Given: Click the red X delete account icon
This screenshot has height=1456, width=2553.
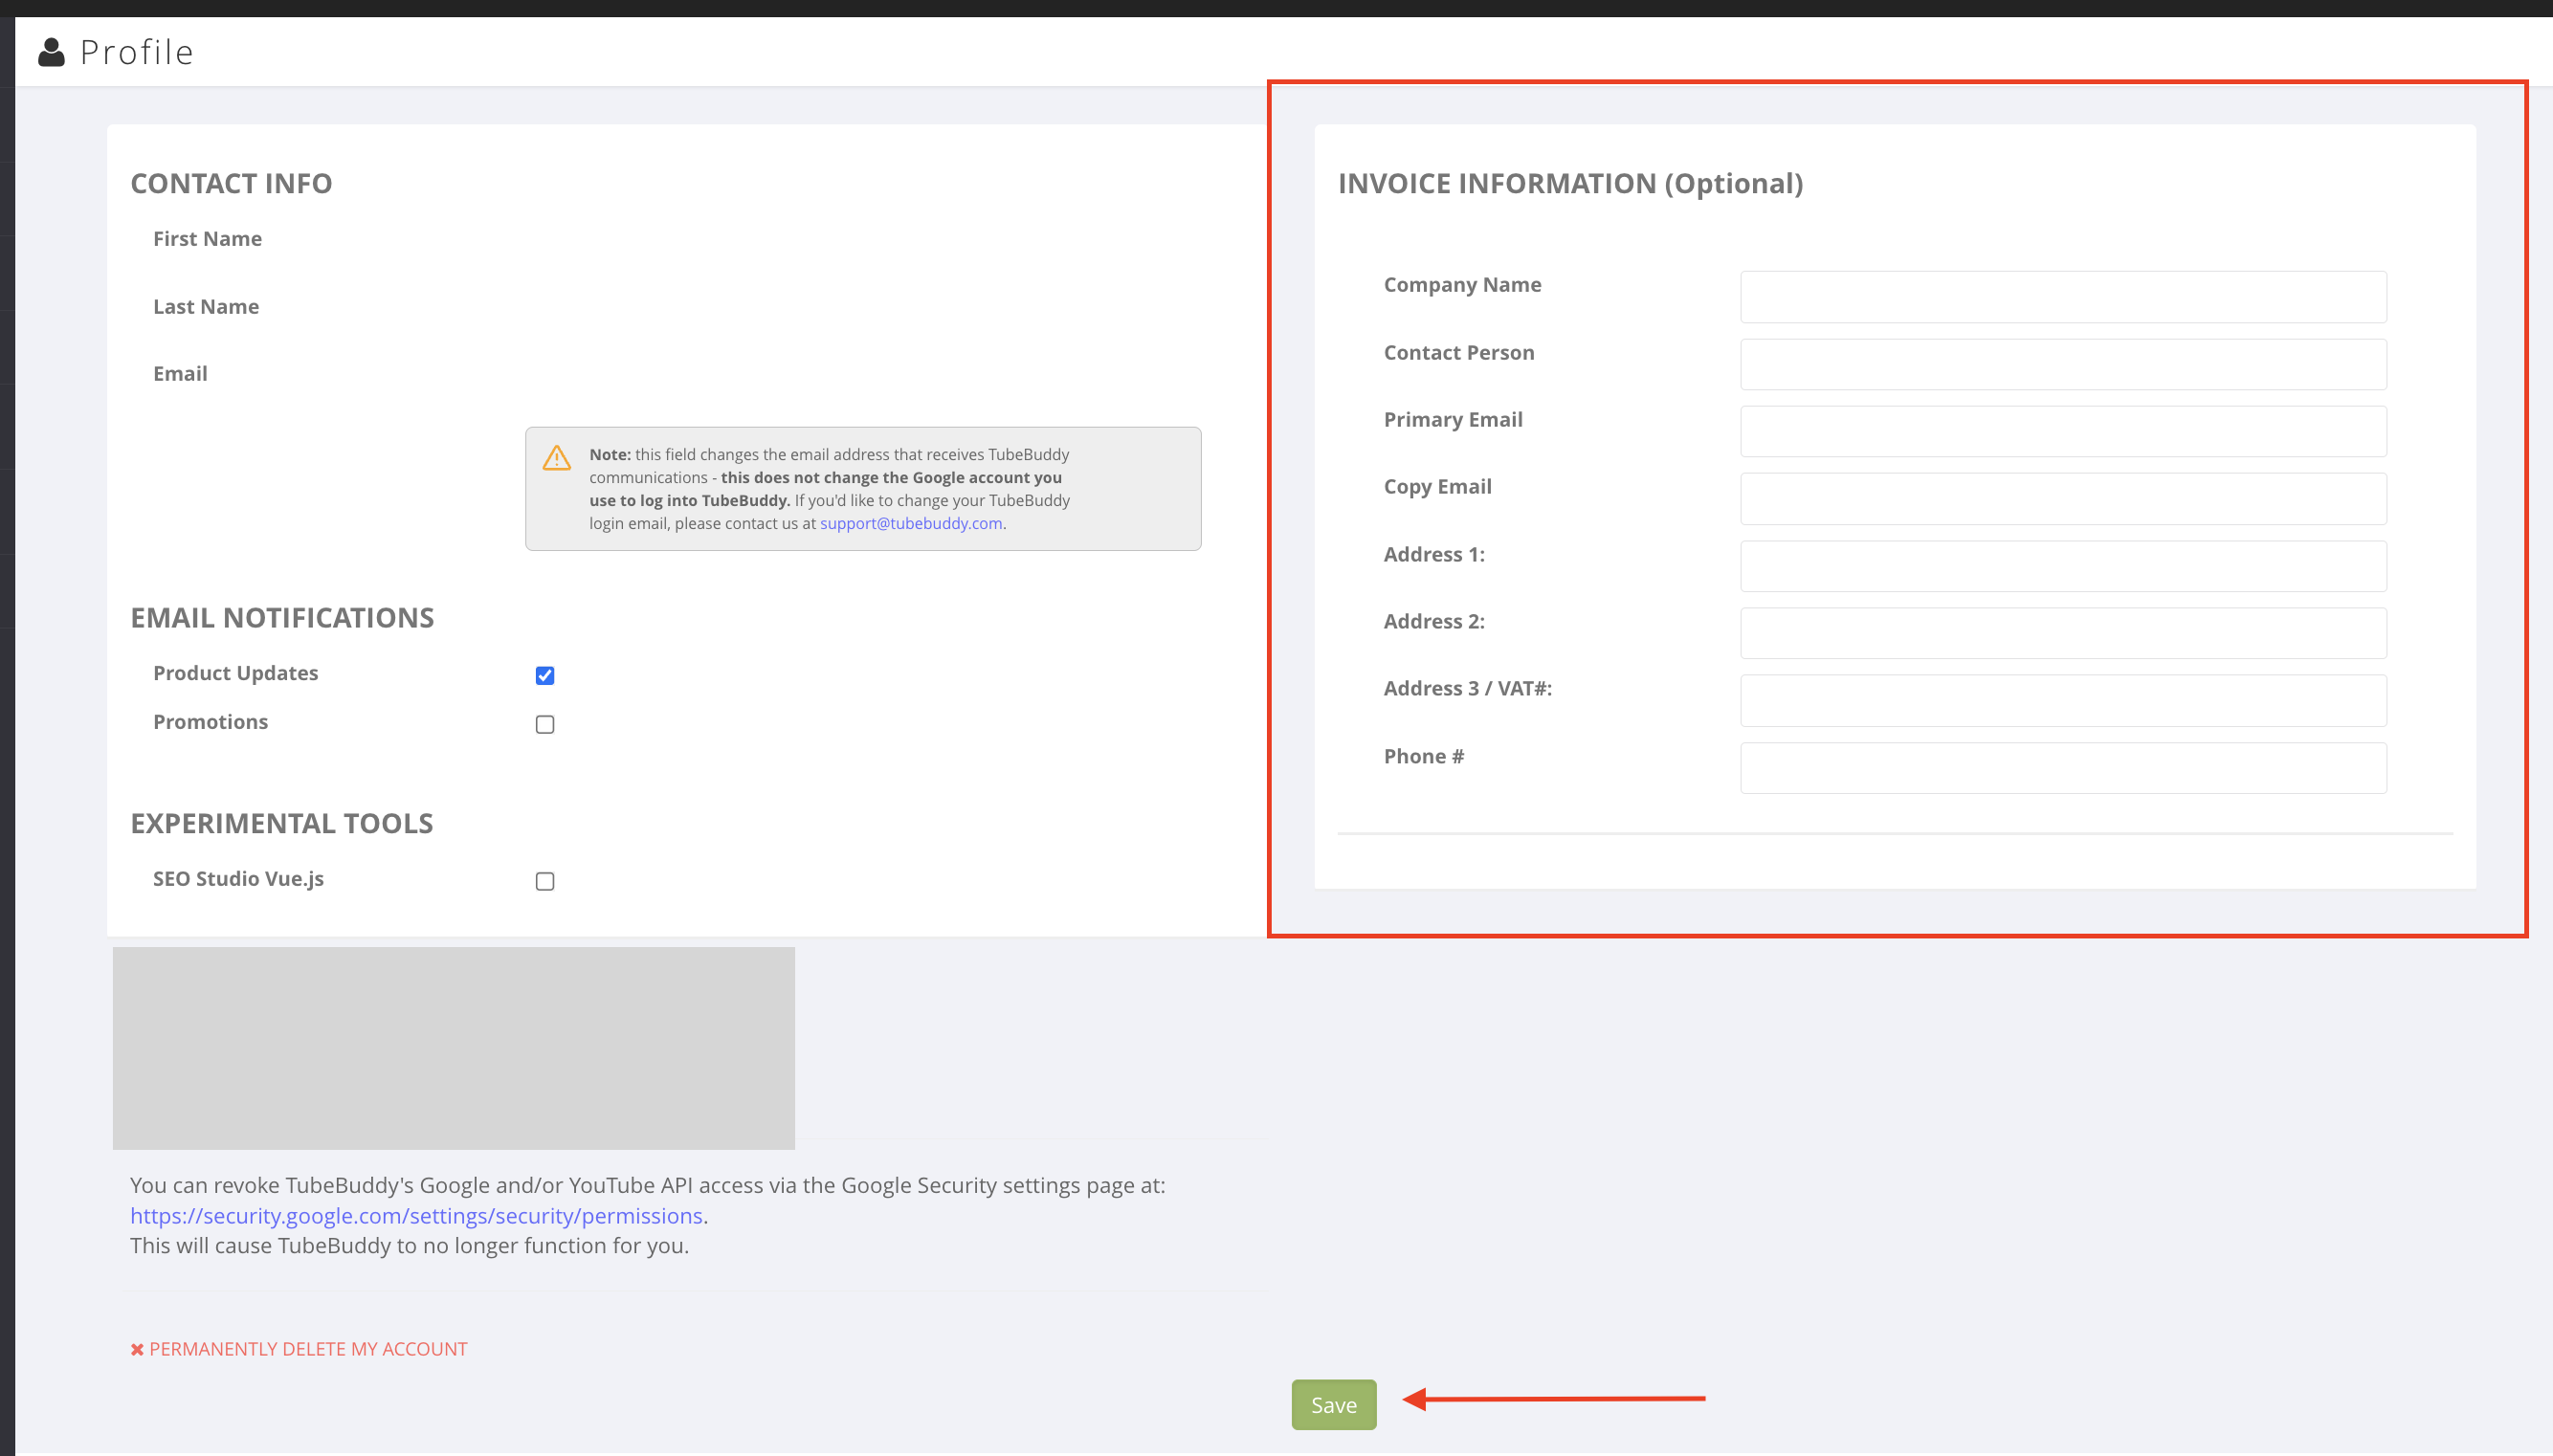Looking at the screenshot, I should [137, 1350].
